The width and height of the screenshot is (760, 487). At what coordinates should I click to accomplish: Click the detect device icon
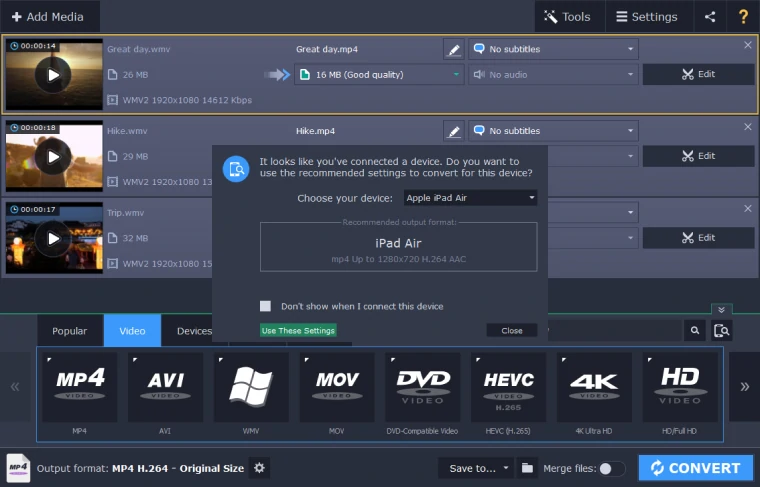(x=722, y=330)
